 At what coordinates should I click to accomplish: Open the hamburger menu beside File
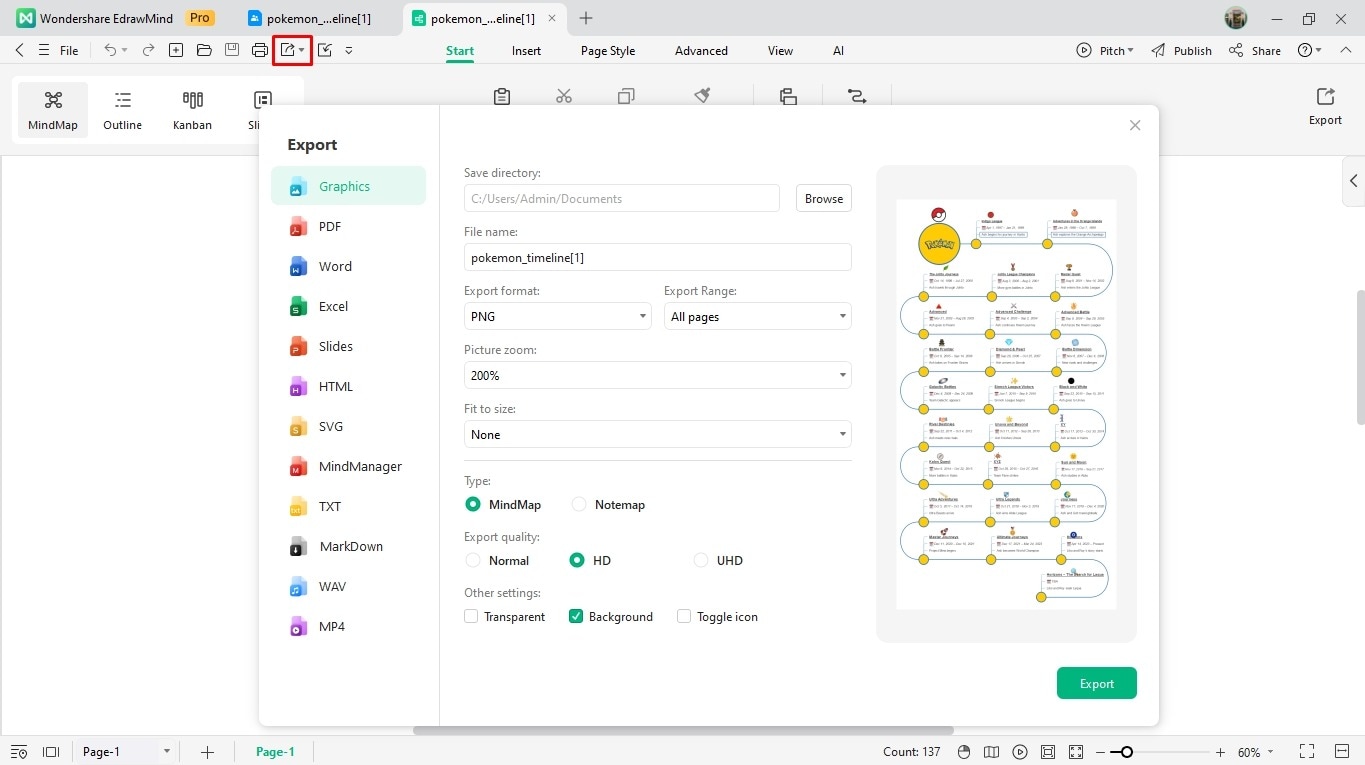click(44, 50)
